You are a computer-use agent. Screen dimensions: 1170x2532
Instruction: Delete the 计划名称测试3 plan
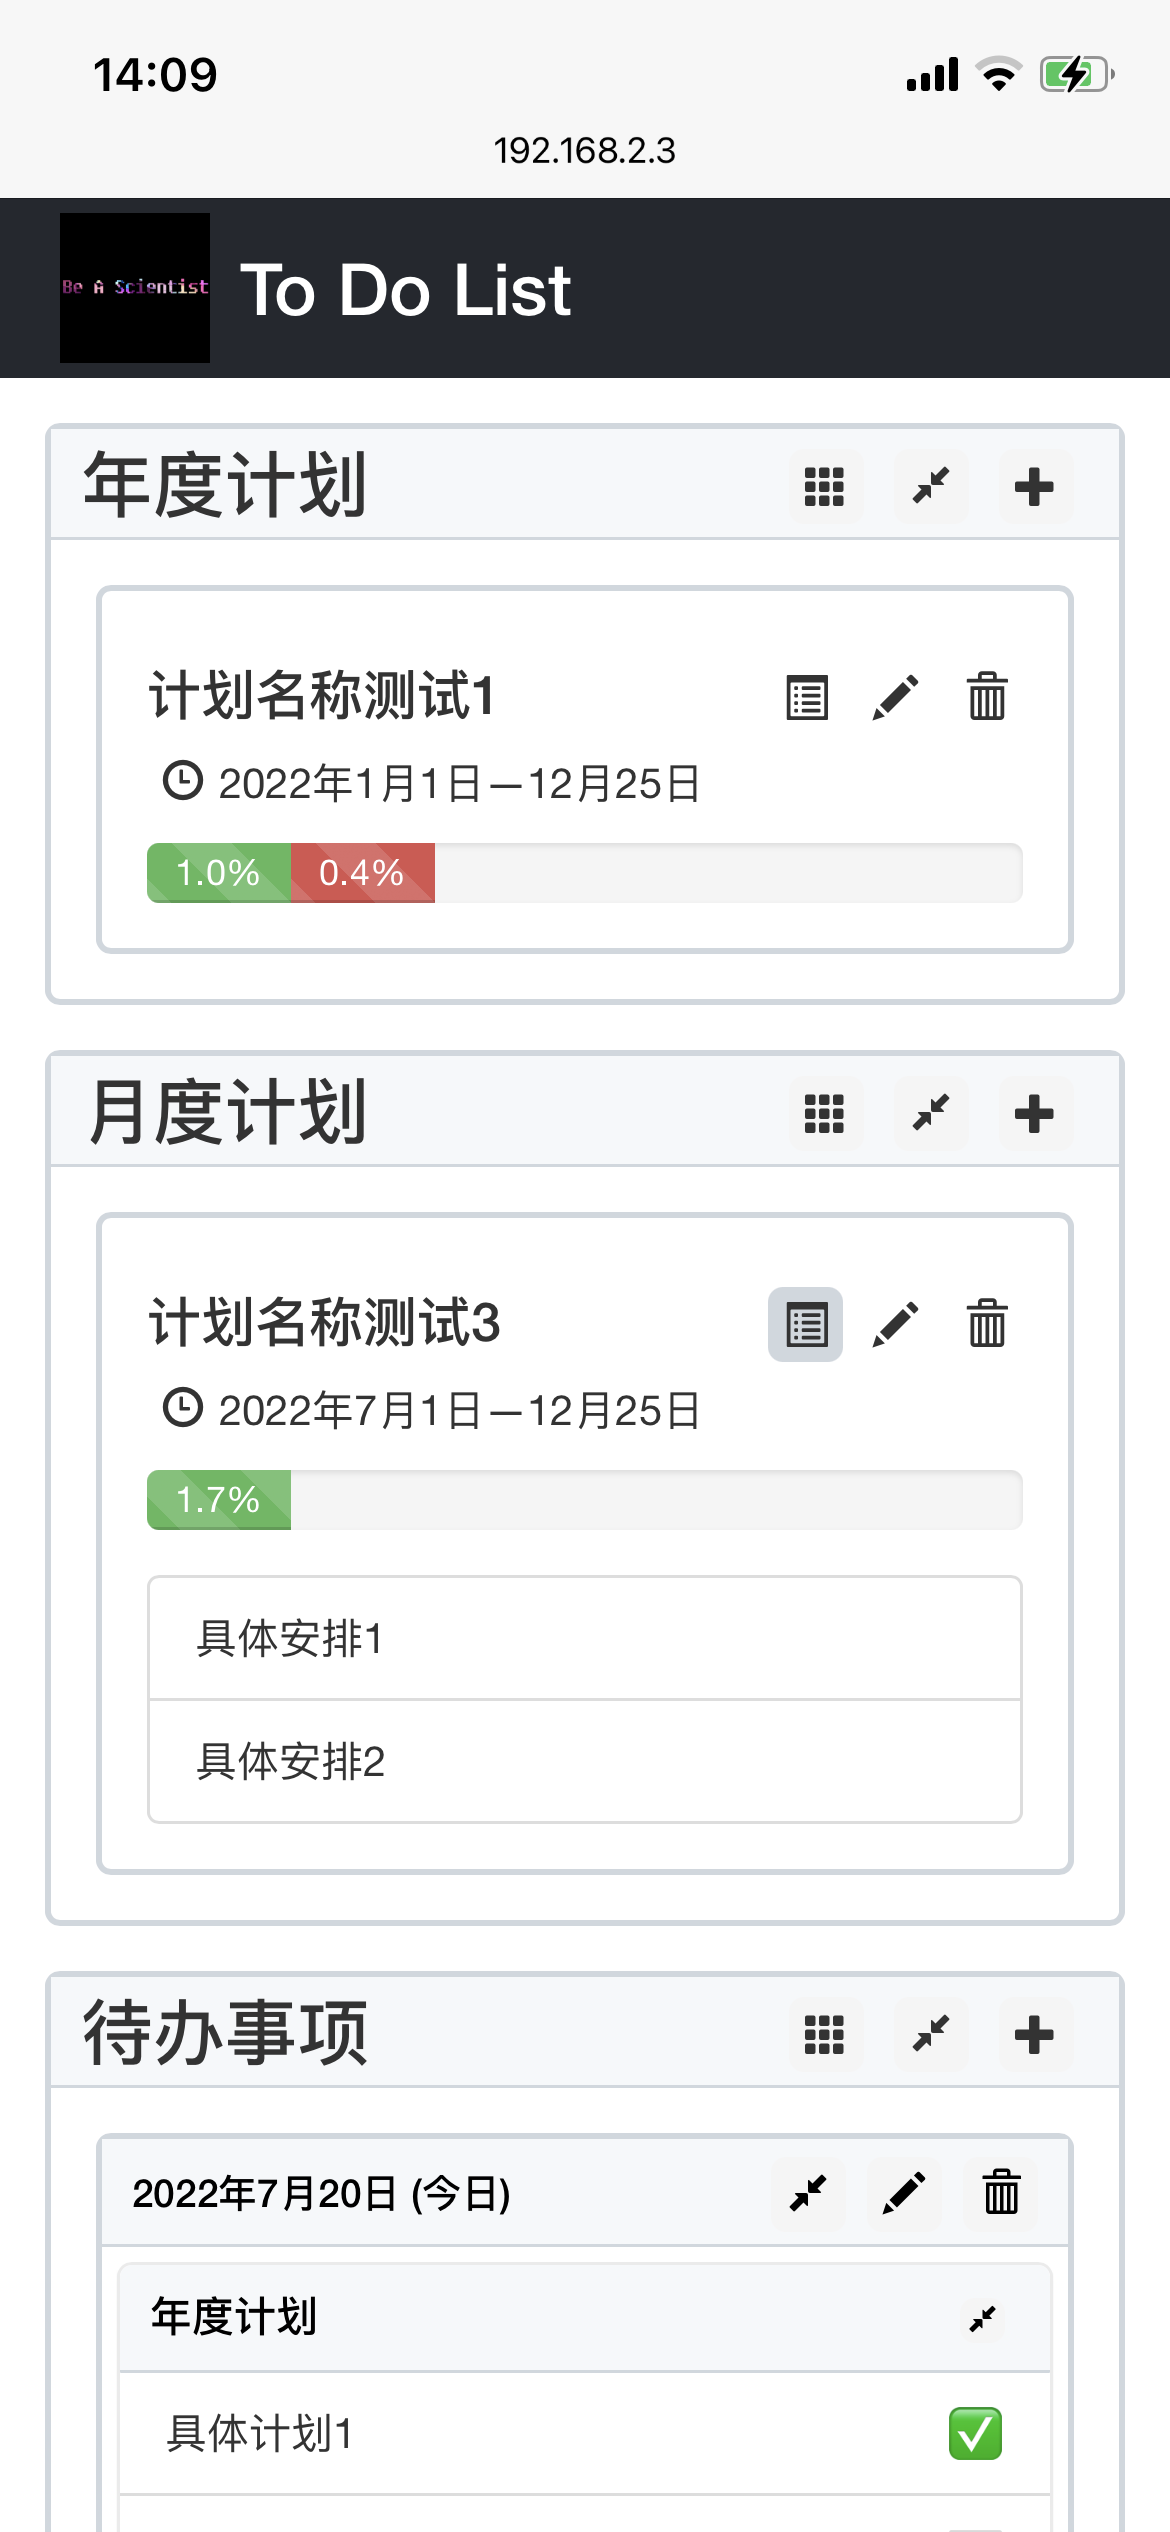[x=987, y=1324]
